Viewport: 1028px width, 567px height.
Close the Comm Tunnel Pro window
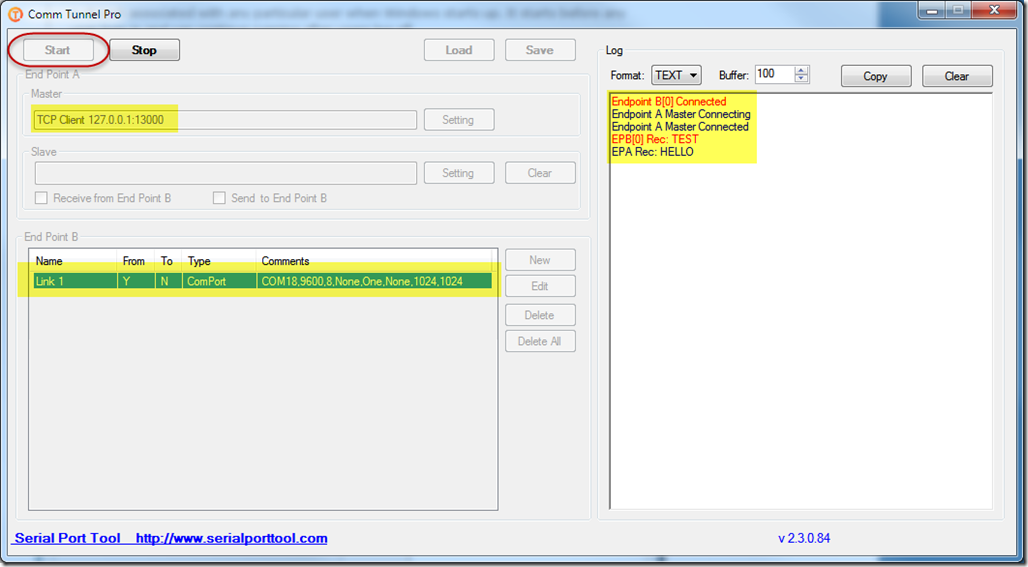(x=995, y=10)
